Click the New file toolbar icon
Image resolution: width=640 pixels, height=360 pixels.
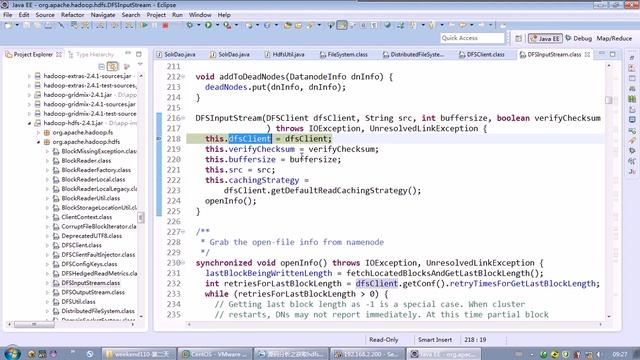pyautogui.click(x=8, y=25)
